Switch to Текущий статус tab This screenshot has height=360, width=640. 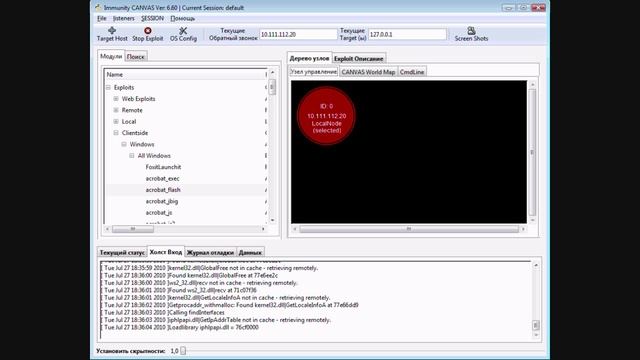(x=122, y=253)
